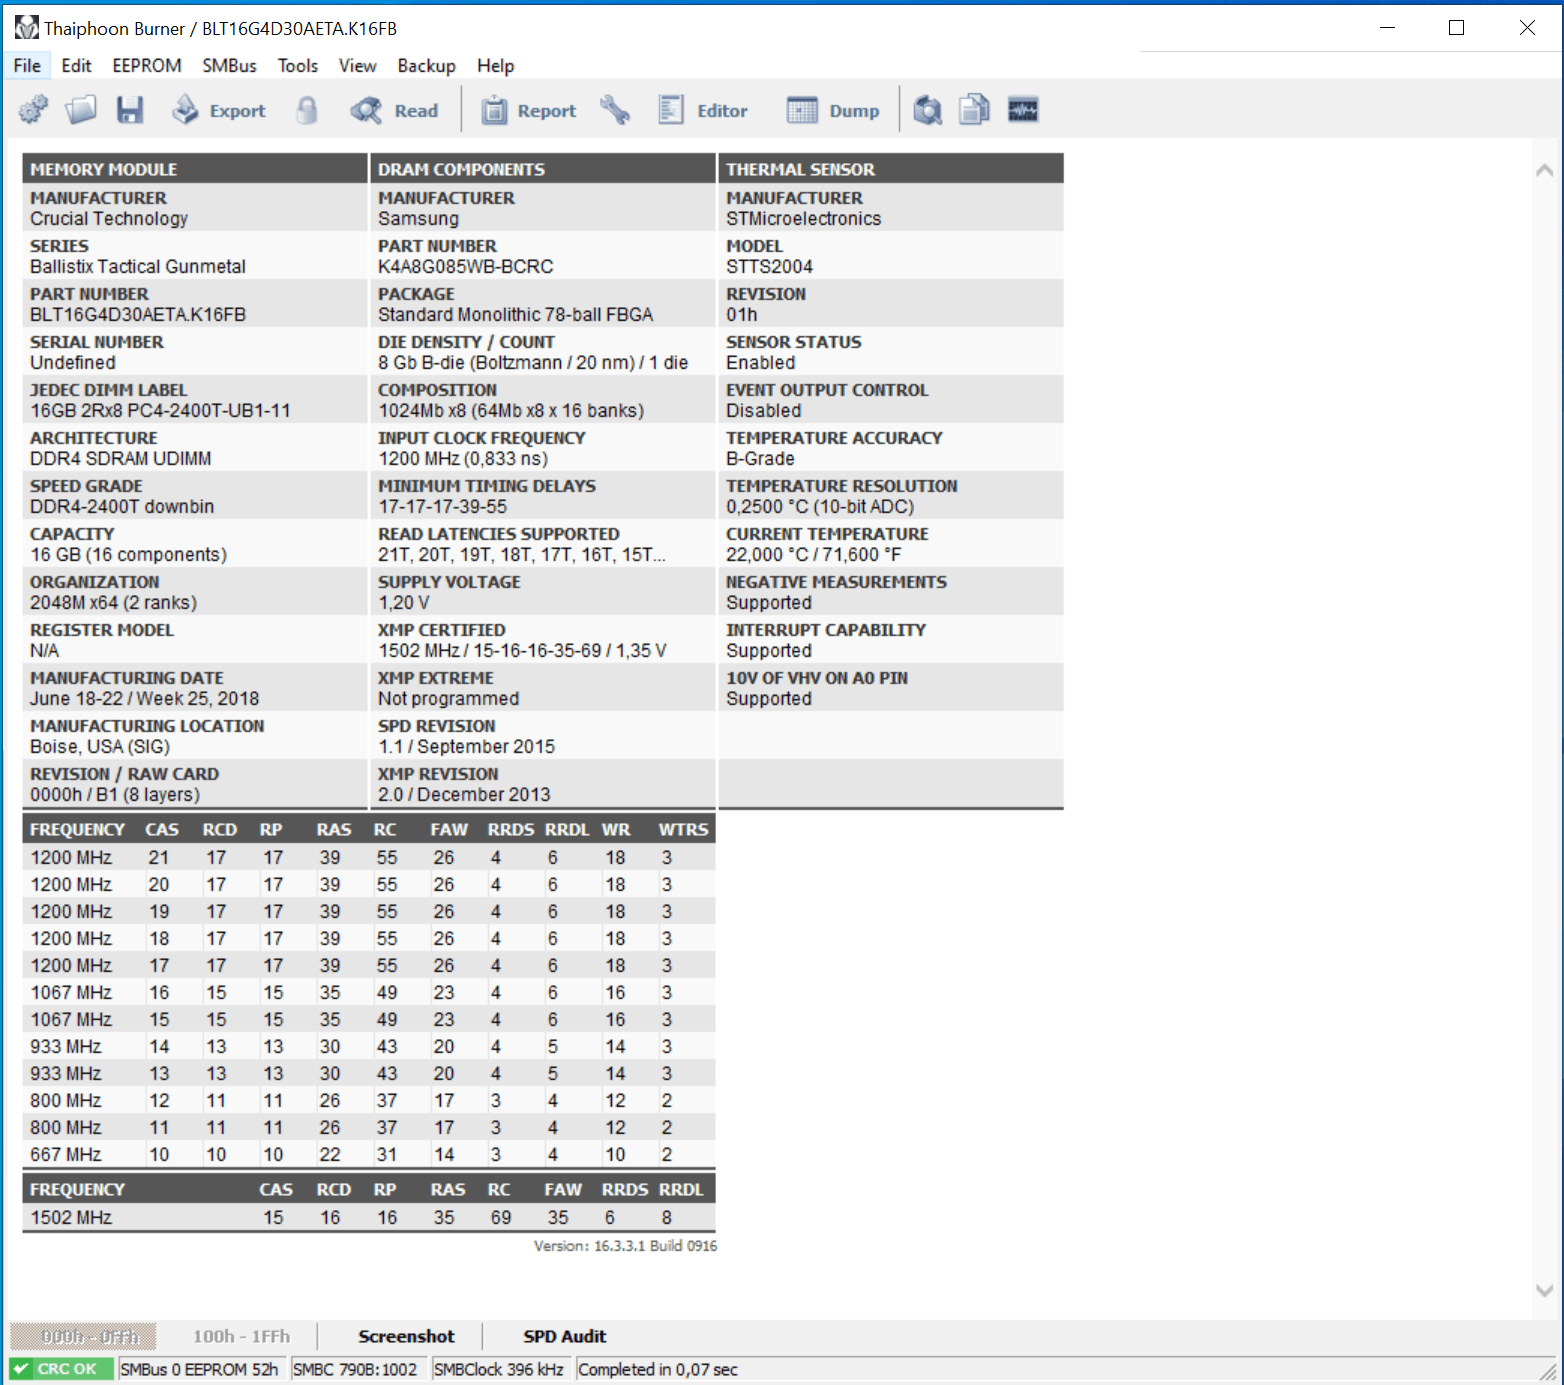
Task: Click the magnifier search icon after Dump
Action: pyautogui.click(x=928, y=110)
